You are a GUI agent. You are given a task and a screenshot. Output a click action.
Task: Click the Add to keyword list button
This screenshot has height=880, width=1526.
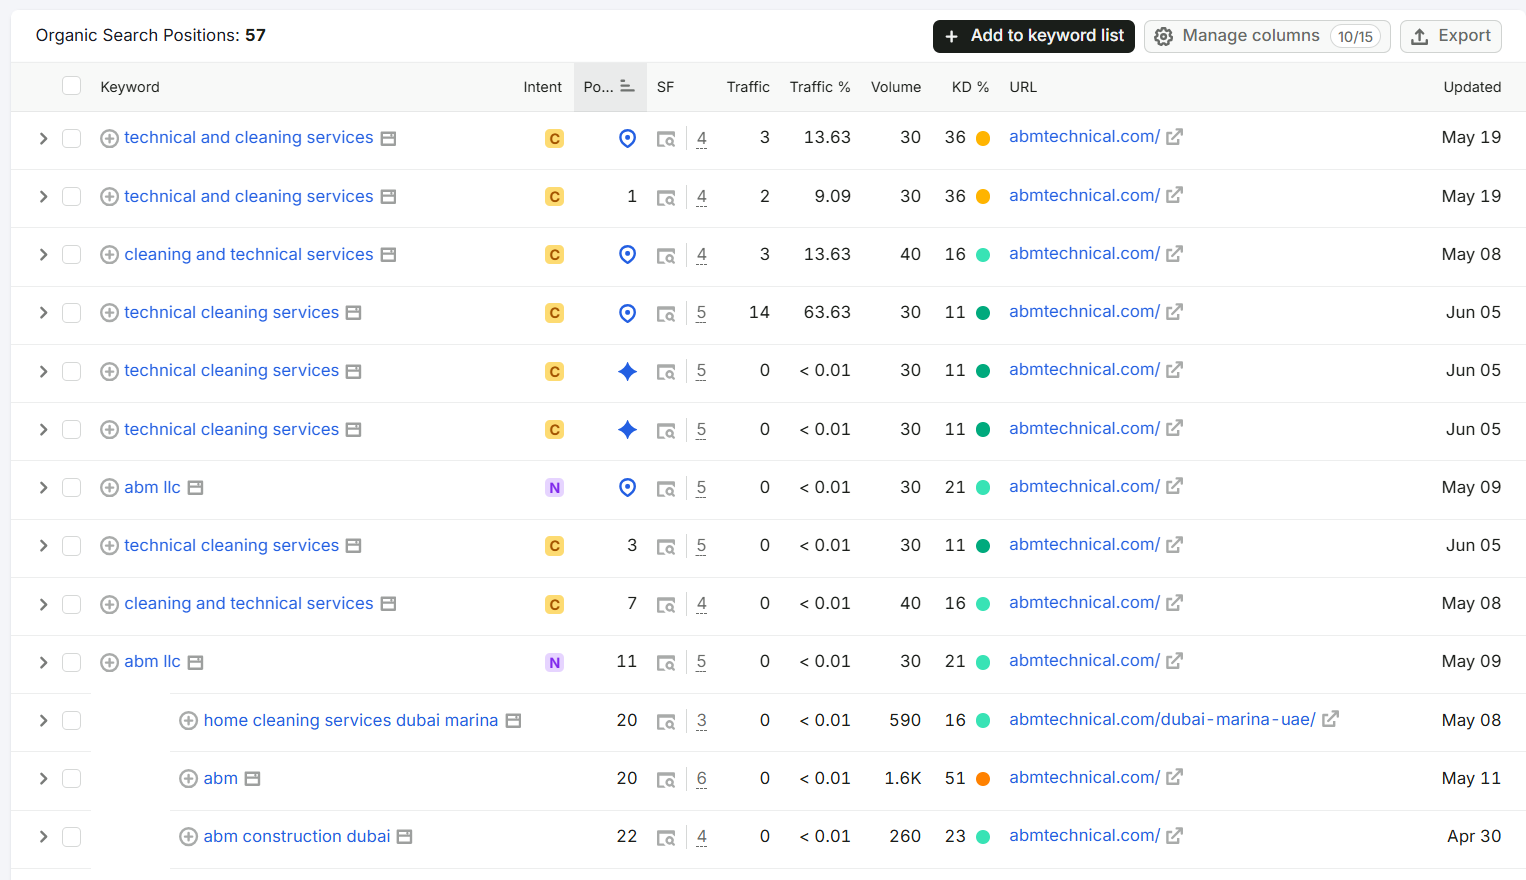(1034, 36)
